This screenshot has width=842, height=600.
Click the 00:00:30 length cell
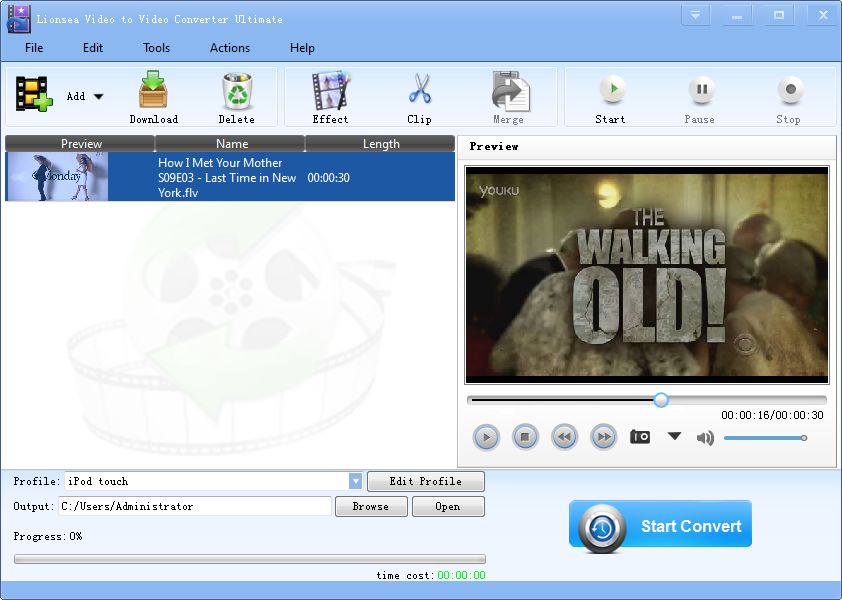[x=329, y=178]
